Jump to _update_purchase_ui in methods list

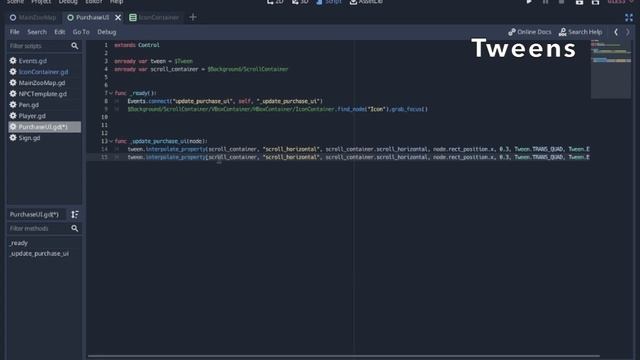(x=39, y=253)
